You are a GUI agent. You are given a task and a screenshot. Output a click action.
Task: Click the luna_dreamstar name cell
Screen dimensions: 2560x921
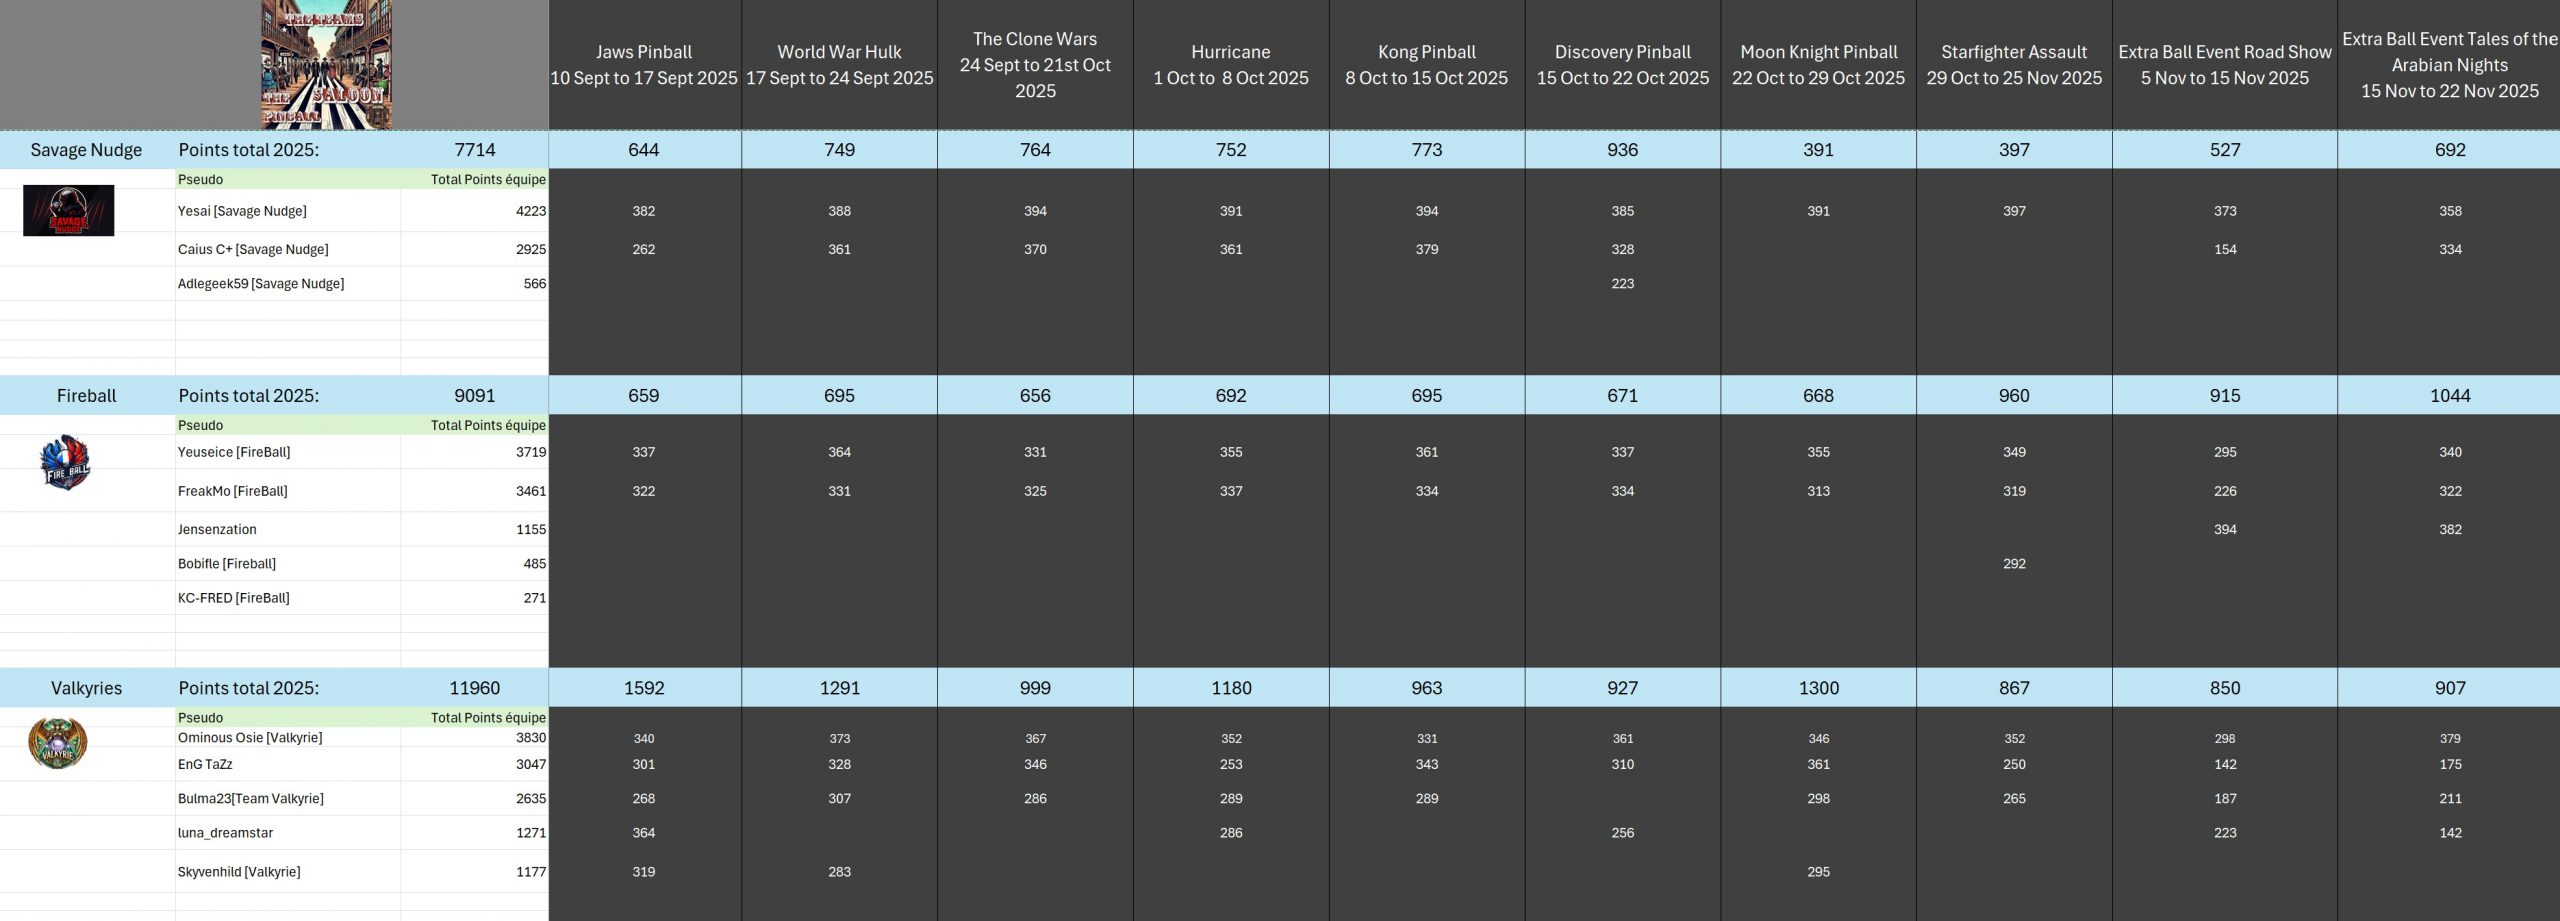tap(225, 833)
